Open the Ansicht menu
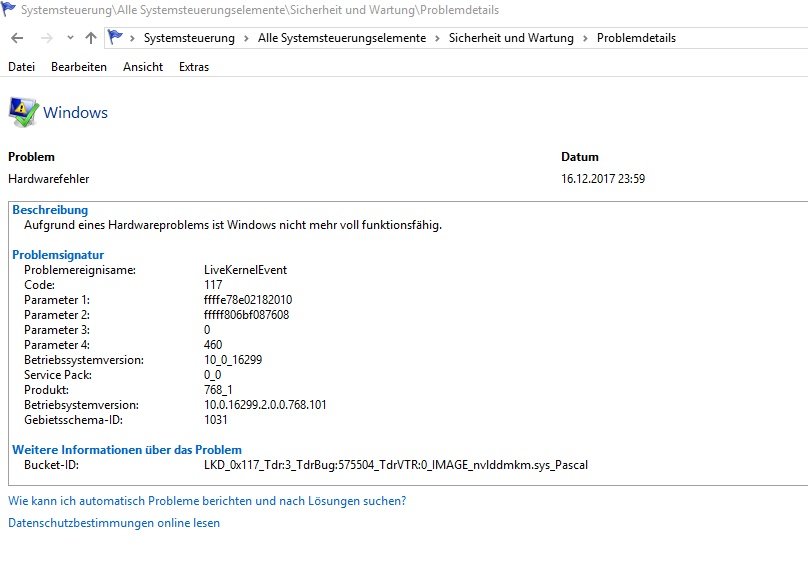 143,67
